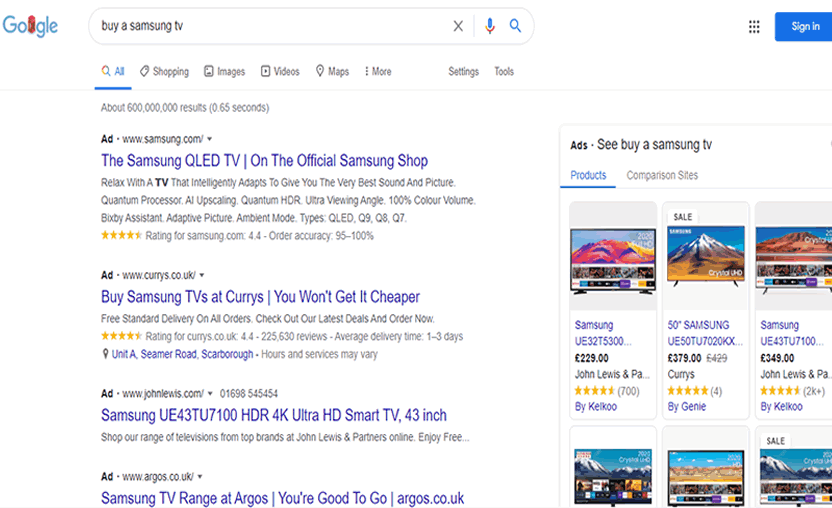This screenshot has height=508, width=832.
Task: Start voice search with the microphone icon
Action: coord(490,25)
